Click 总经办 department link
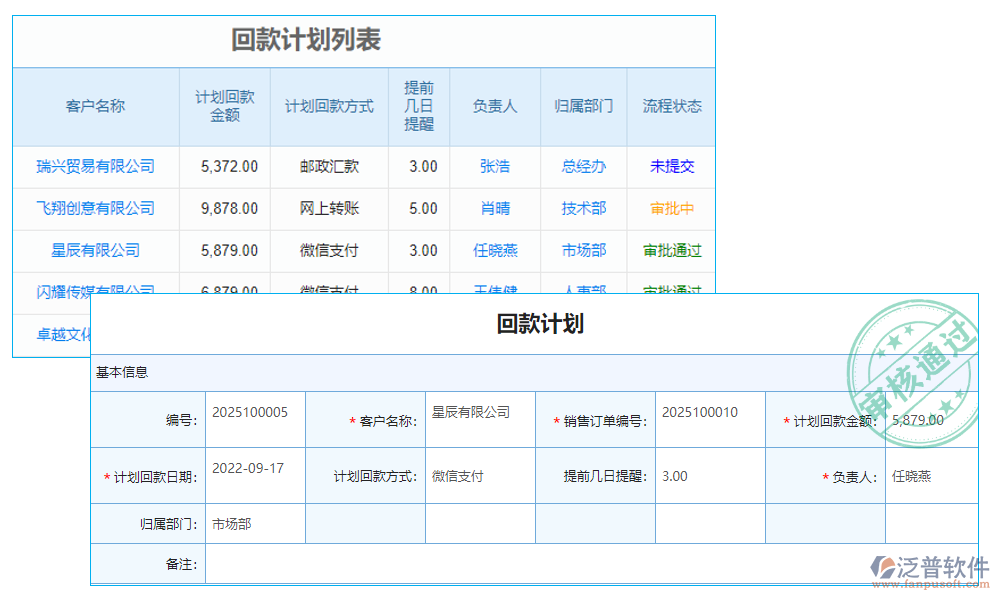 pos(583,167)
